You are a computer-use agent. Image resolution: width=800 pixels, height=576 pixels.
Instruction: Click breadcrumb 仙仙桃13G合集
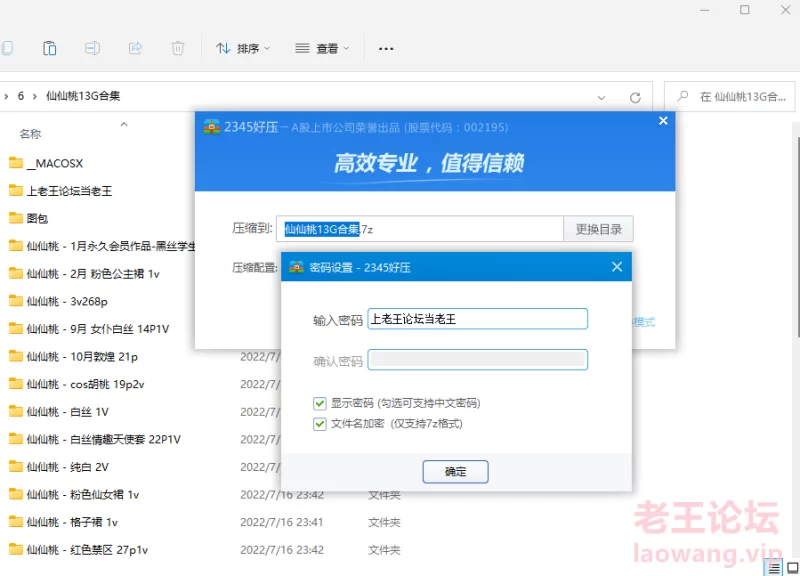coord(83,96)
